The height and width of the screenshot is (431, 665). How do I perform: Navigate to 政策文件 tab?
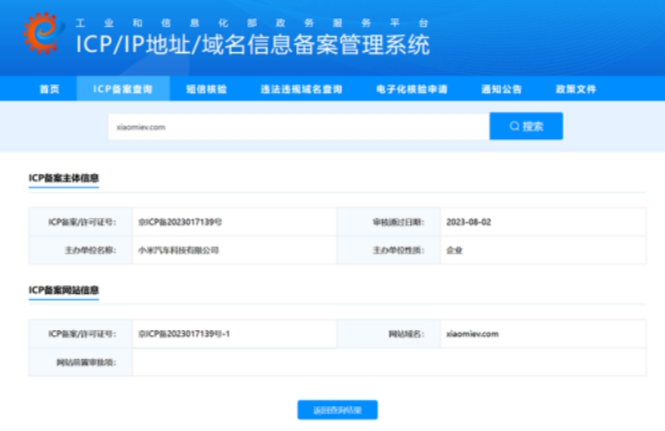click(576, 89)
